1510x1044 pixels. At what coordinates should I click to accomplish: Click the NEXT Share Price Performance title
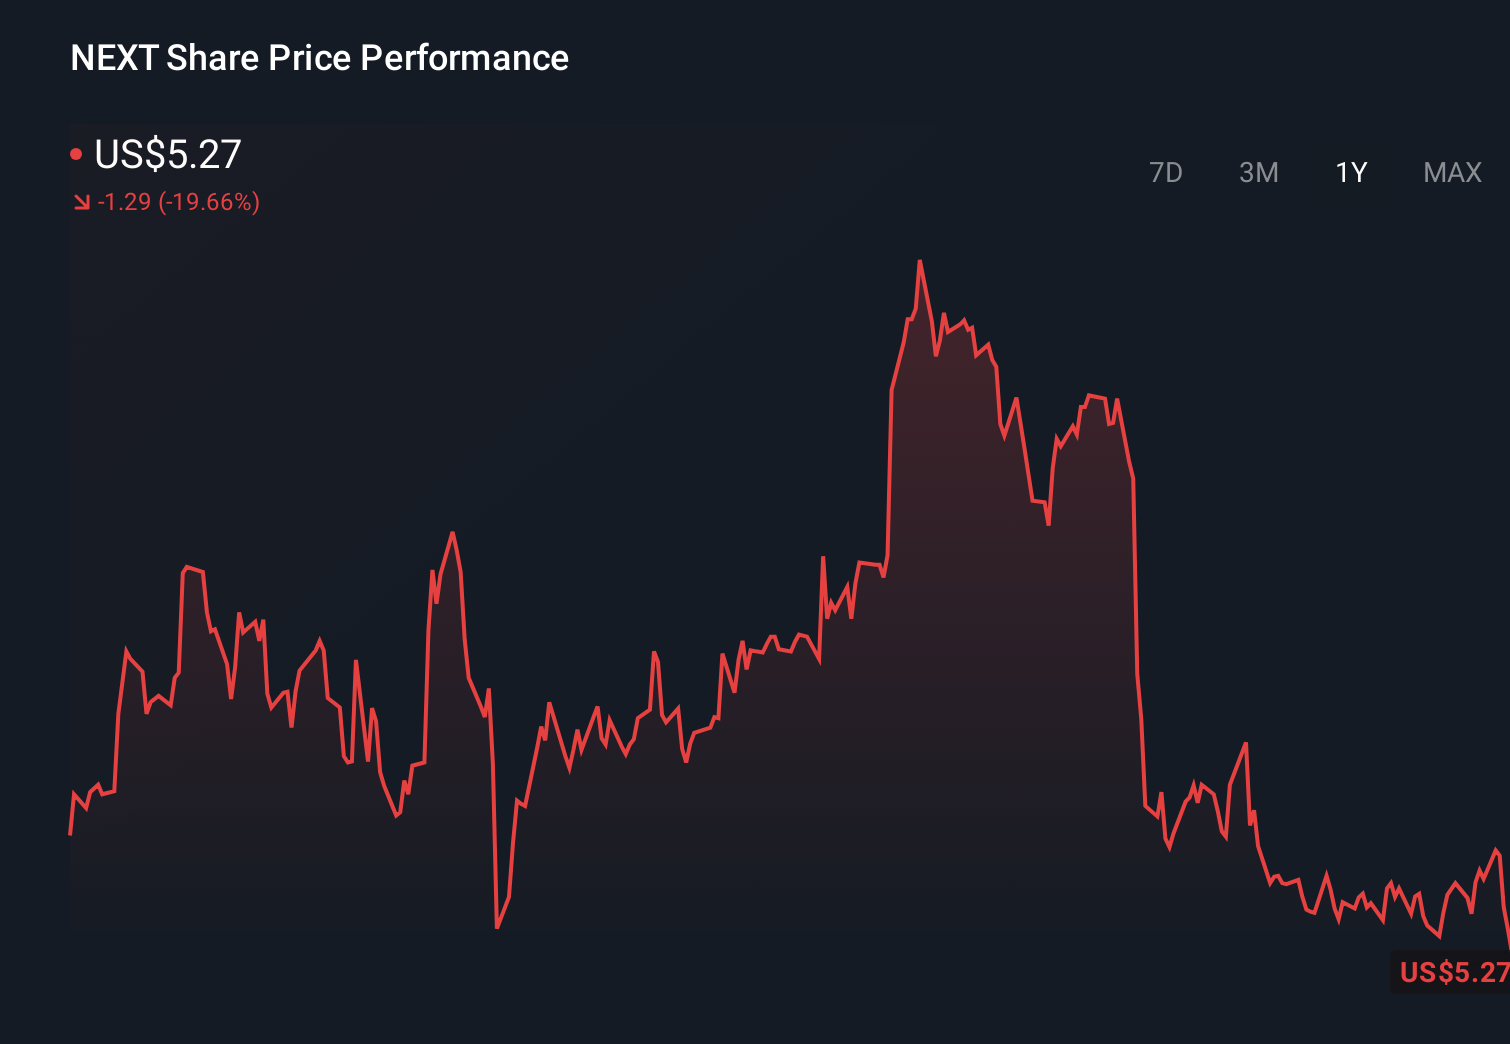[319, 57]
